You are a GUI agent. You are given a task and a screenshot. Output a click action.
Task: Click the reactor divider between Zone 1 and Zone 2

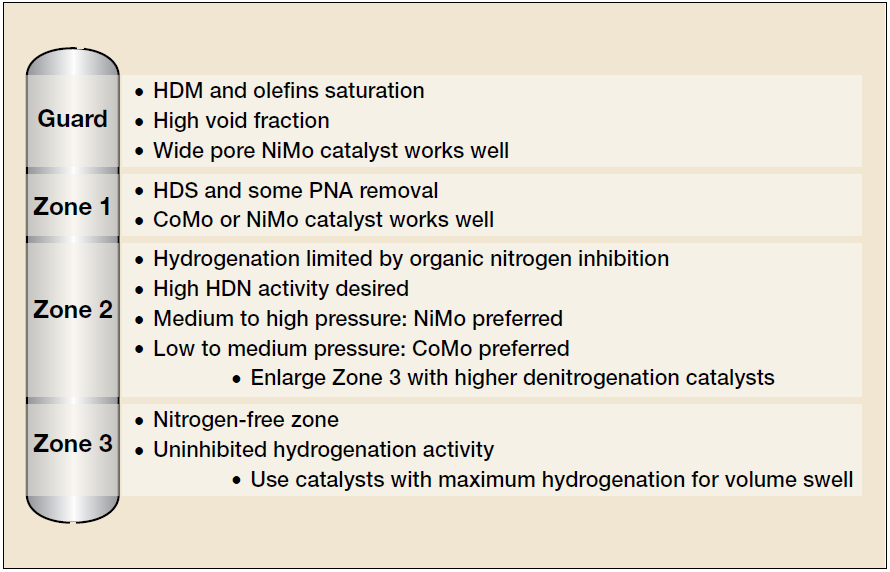(73, 240)
